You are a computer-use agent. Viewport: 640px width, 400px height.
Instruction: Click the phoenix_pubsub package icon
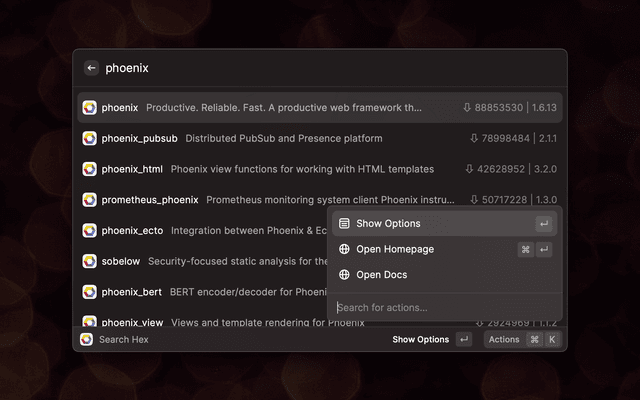pos(89,138)
